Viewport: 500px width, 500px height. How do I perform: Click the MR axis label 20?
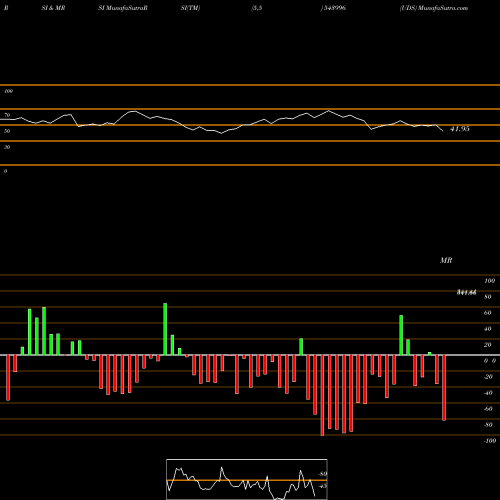pos(488,345)
